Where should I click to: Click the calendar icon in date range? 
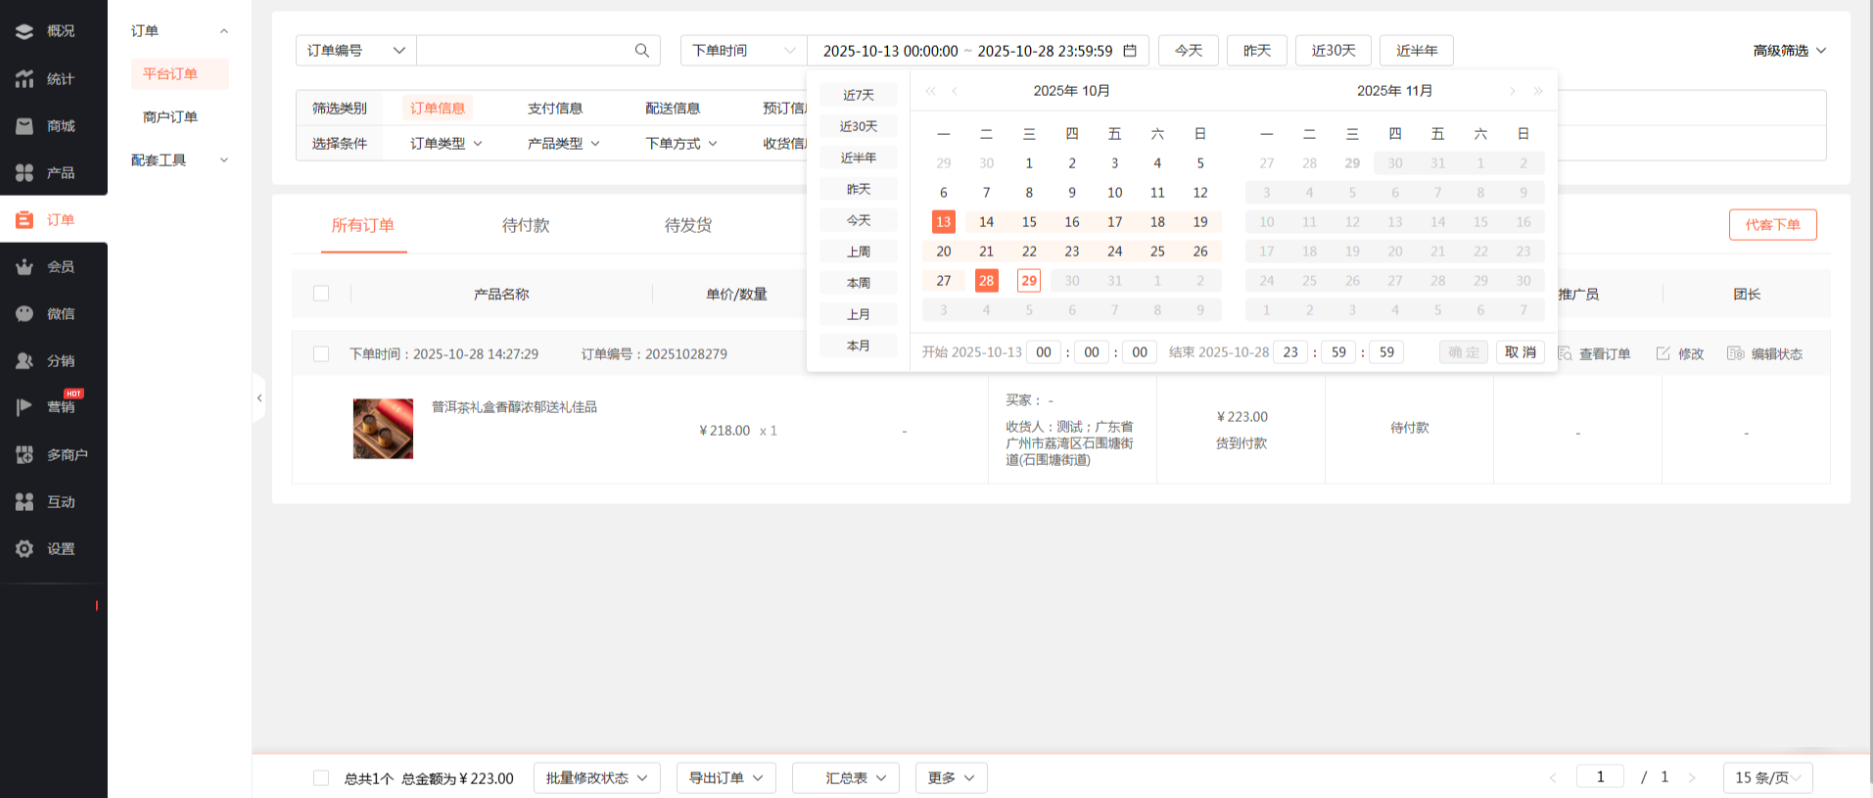1130,50
